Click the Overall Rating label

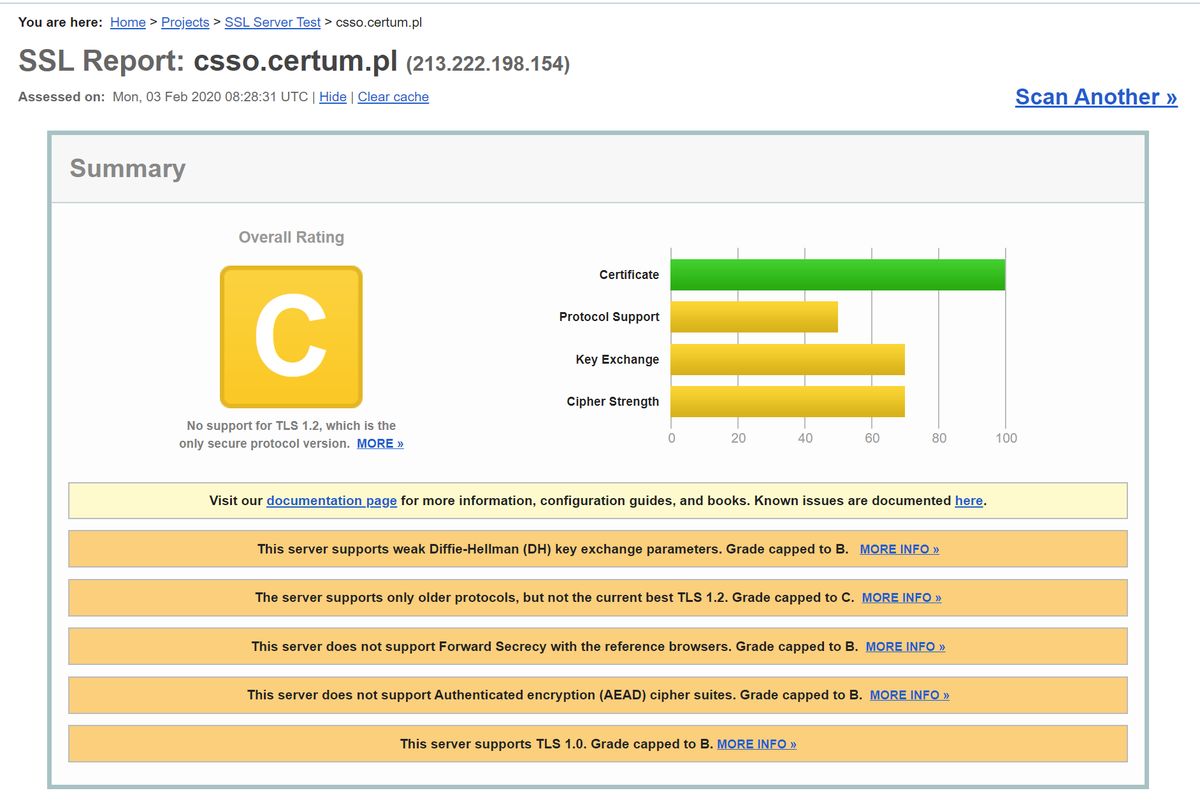[x=291, y=237]
